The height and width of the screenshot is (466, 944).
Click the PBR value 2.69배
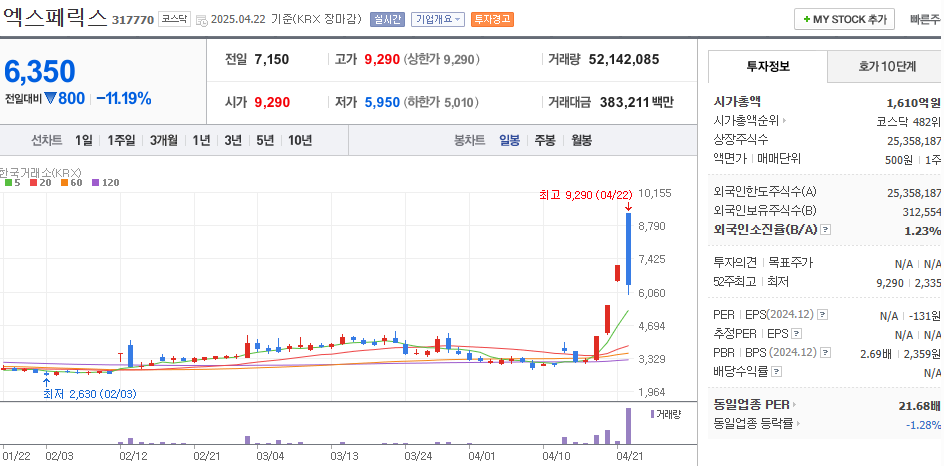pos(876,354)
